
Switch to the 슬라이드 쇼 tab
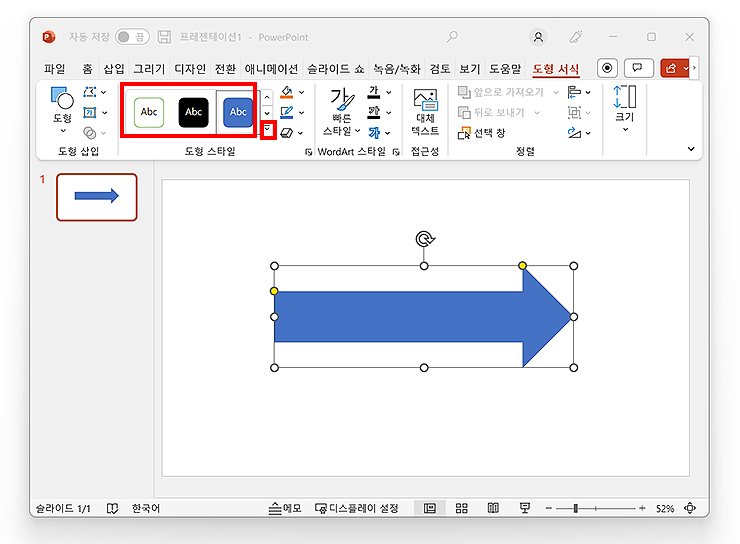pyautogui.click(x=336, y=69)
